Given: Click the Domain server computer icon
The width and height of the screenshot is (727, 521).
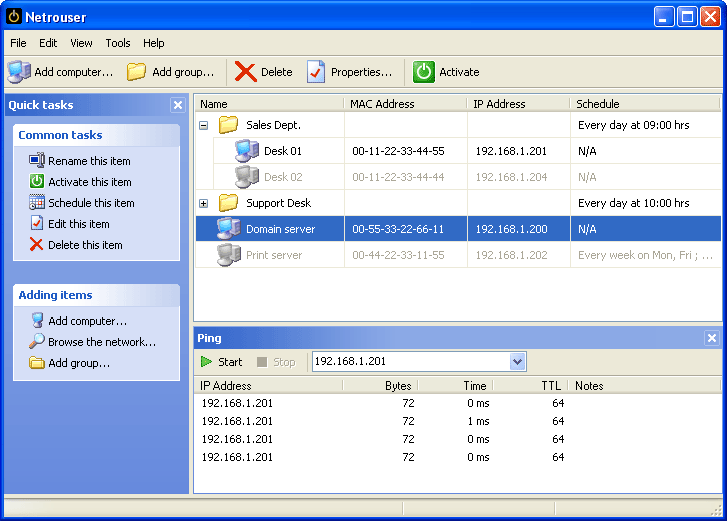Looking at the screenshot, I should [x=229, y=229].
